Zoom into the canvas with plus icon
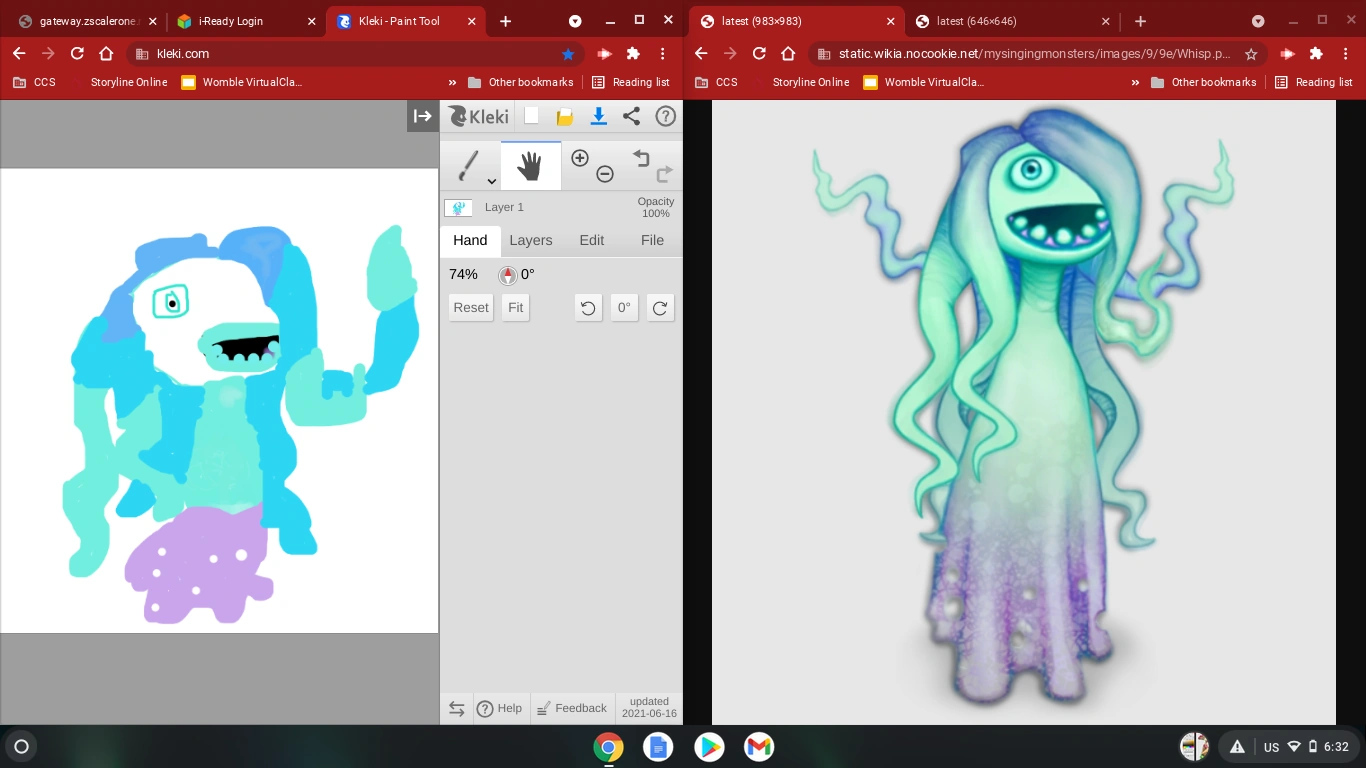The image size is (1366, 768). tap(580, 158)
